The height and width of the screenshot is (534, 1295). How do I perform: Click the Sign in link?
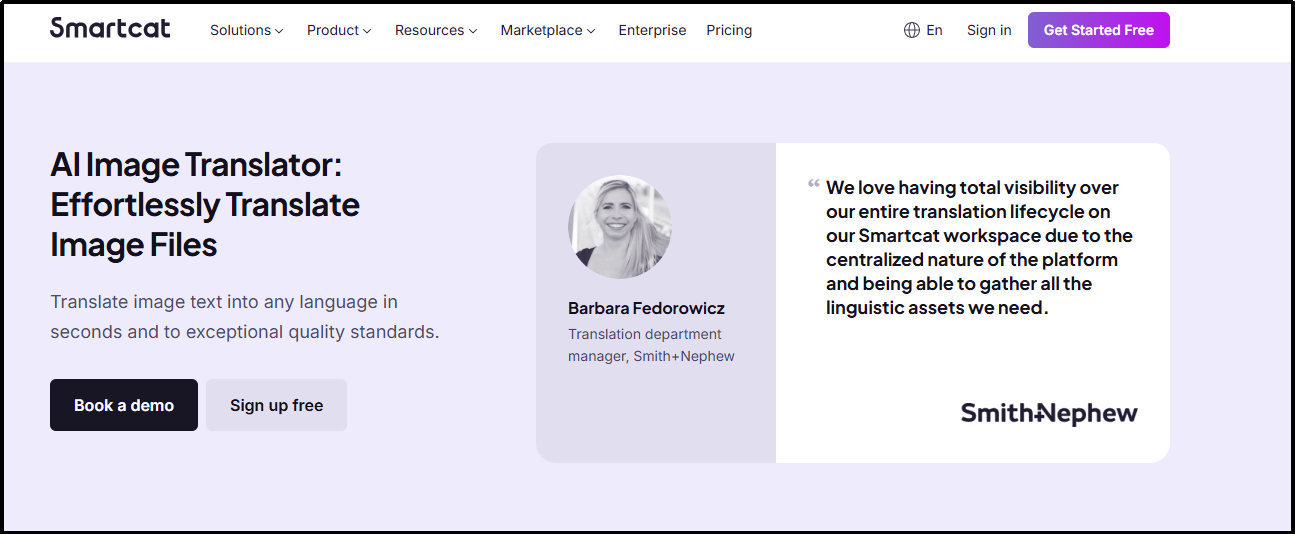tap(988, 30)
